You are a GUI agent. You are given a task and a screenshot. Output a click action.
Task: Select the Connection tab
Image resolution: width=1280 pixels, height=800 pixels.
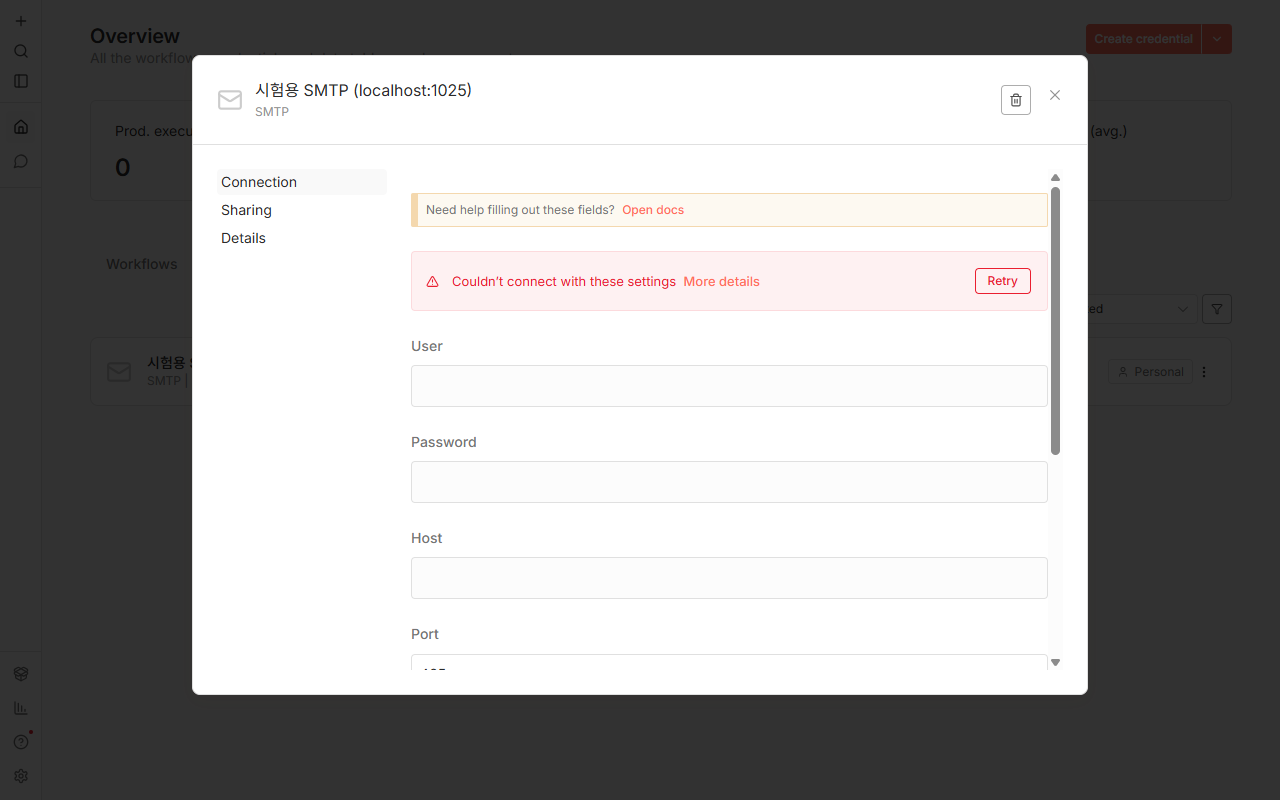click(x=302, y=182)
